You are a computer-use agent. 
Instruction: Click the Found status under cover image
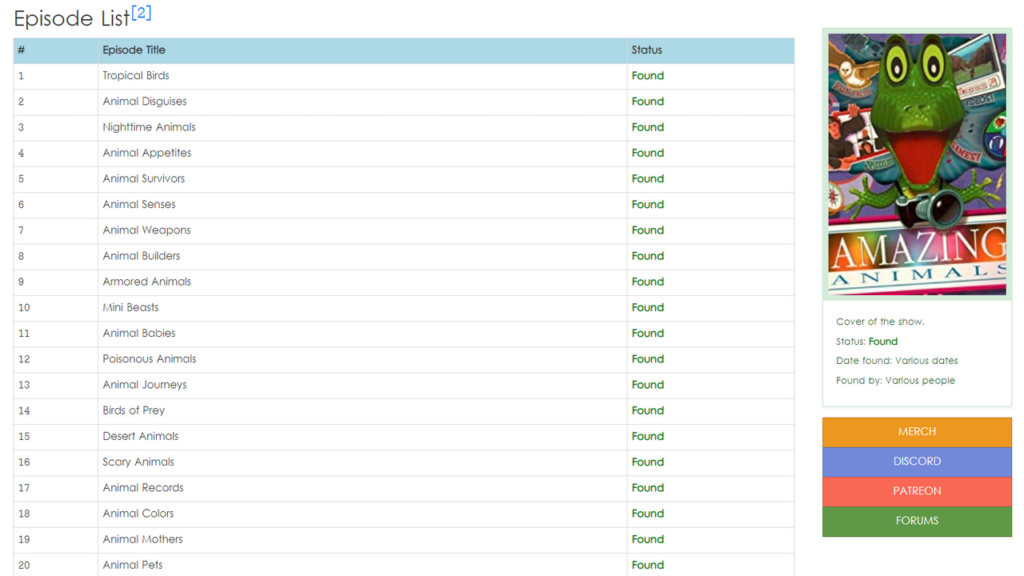(x=883, y=342)
